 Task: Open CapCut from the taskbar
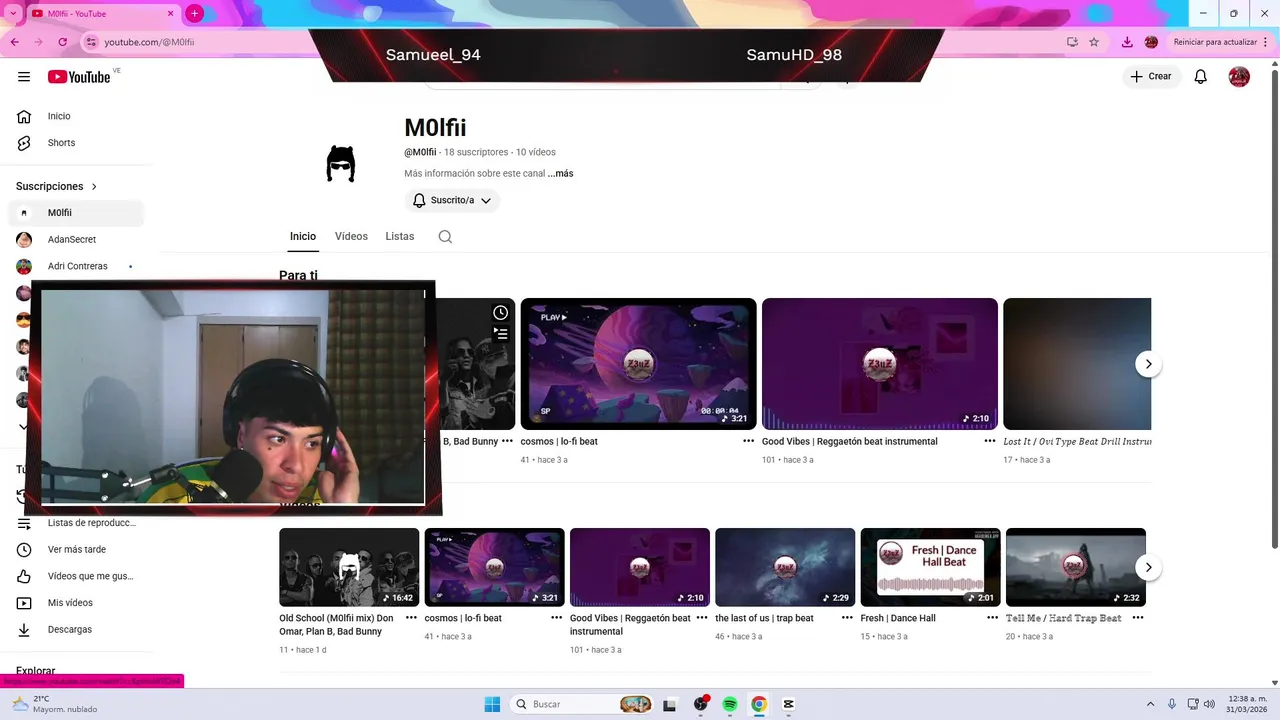point(789,704)
